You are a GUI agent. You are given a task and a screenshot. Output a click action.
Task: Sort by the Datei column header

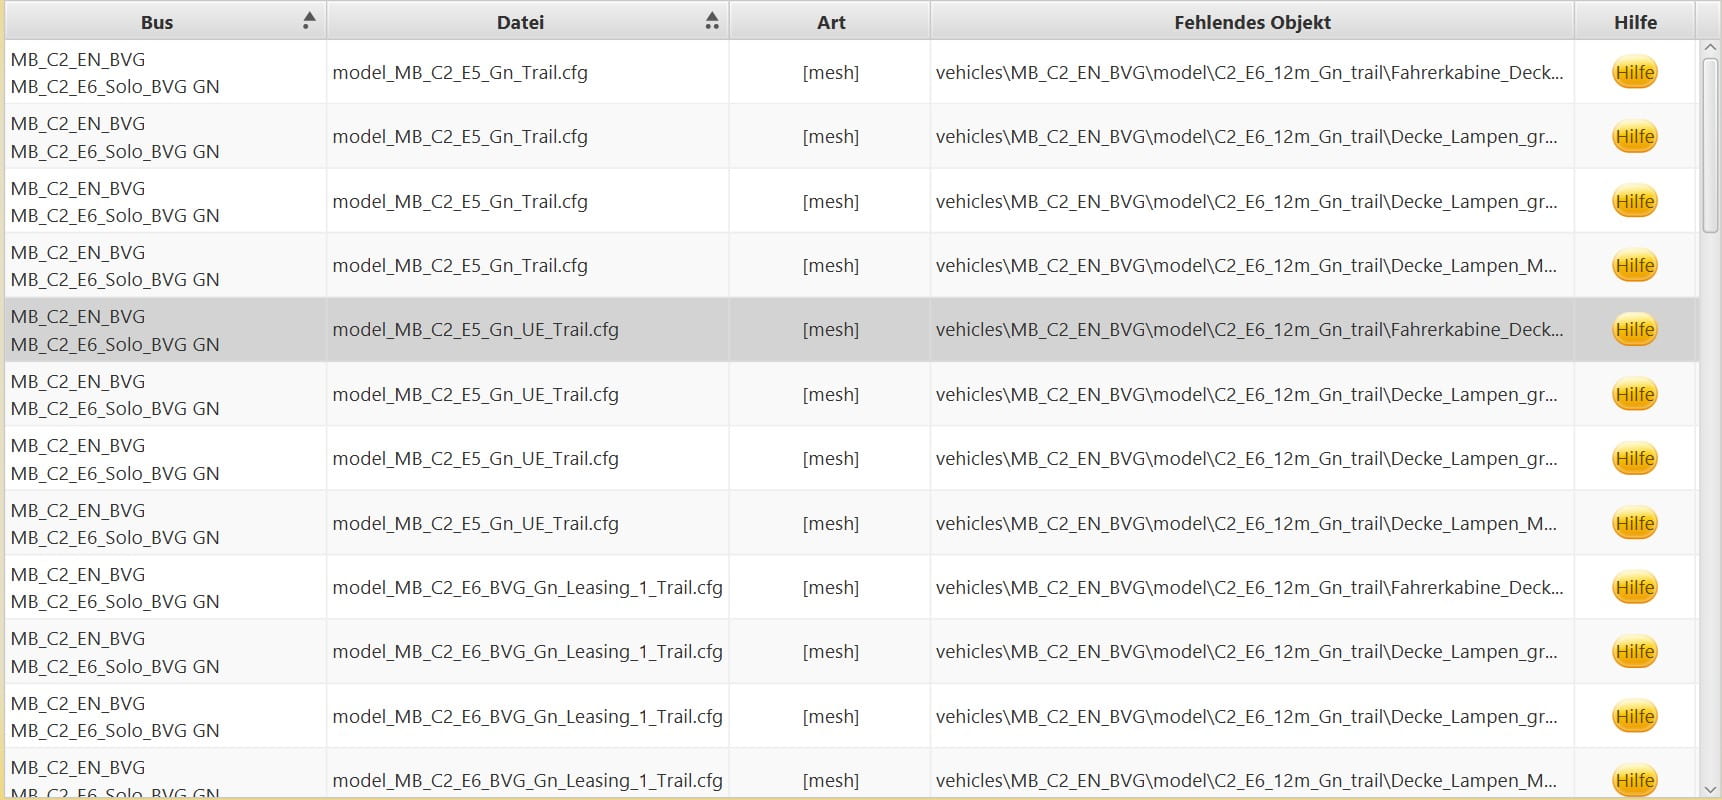520,22
